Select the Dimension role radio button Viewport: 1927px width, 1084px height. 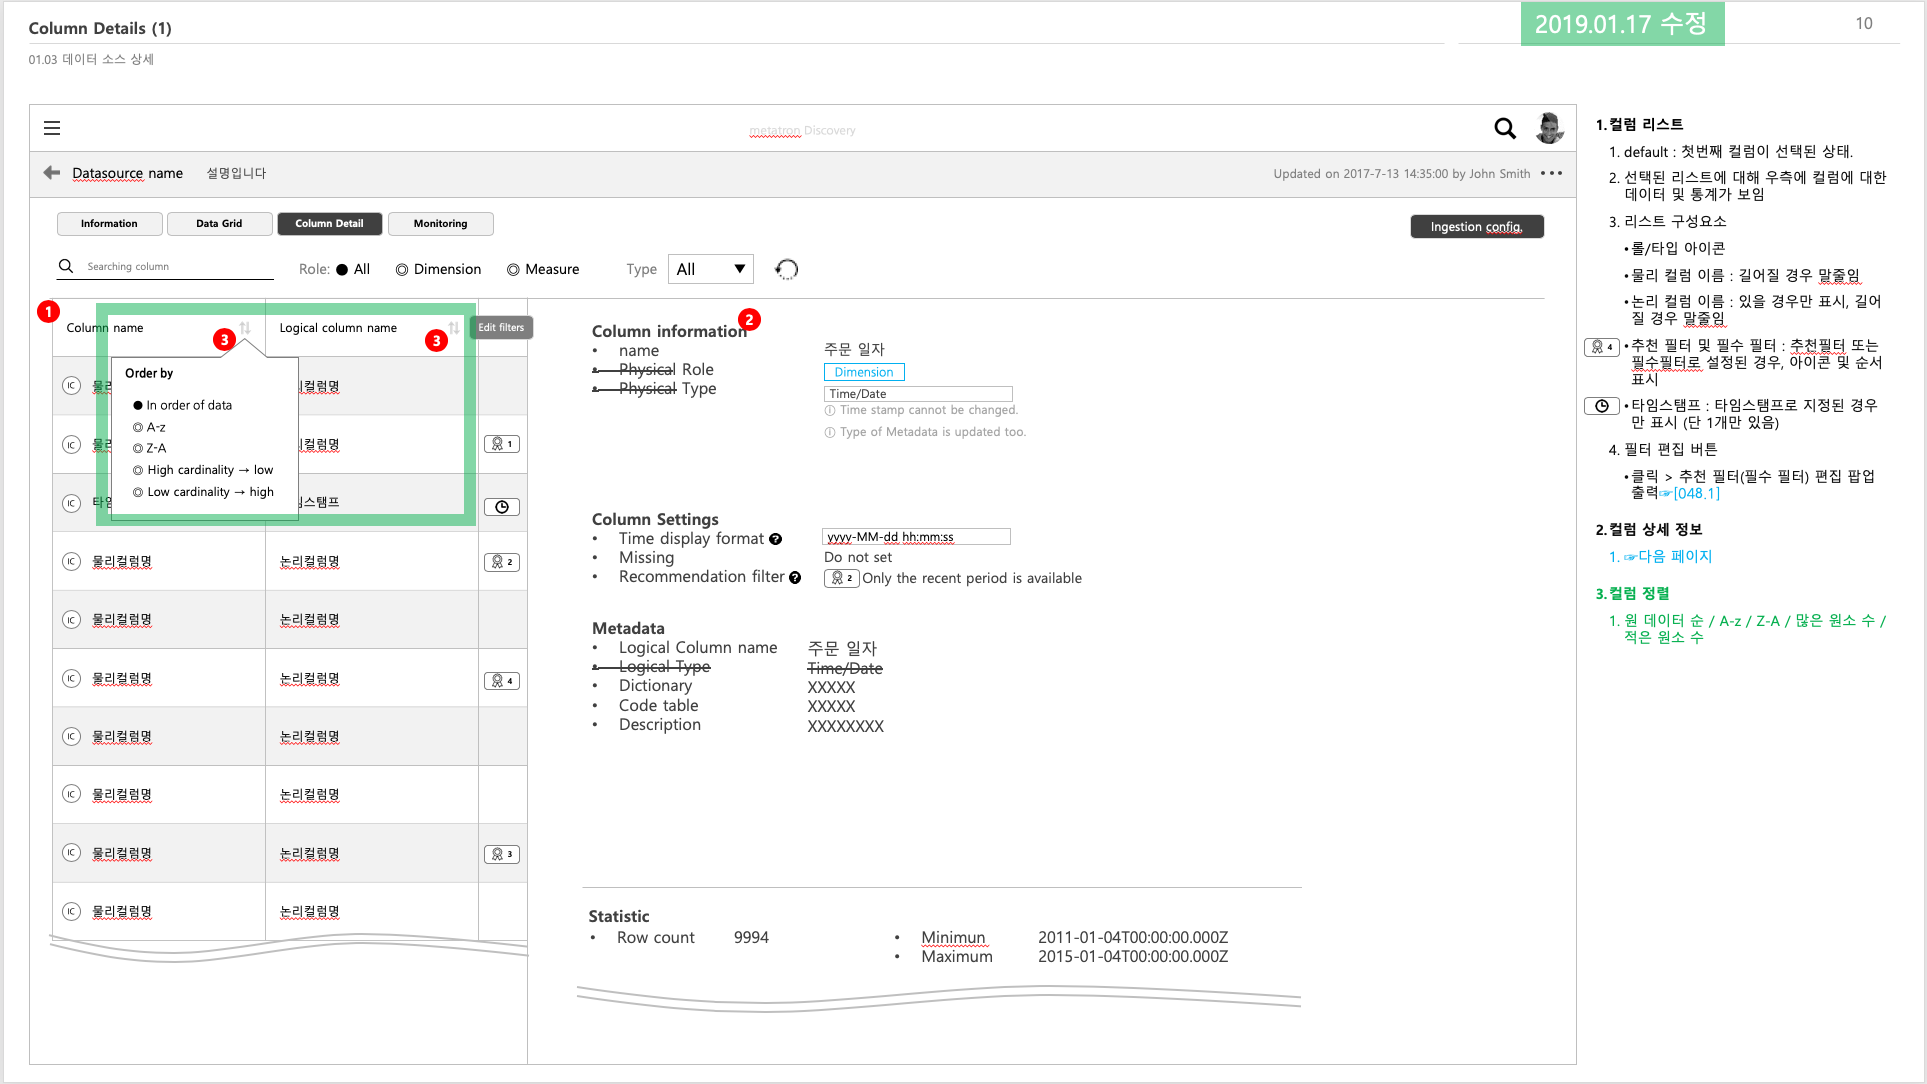(x=402, y=269)
